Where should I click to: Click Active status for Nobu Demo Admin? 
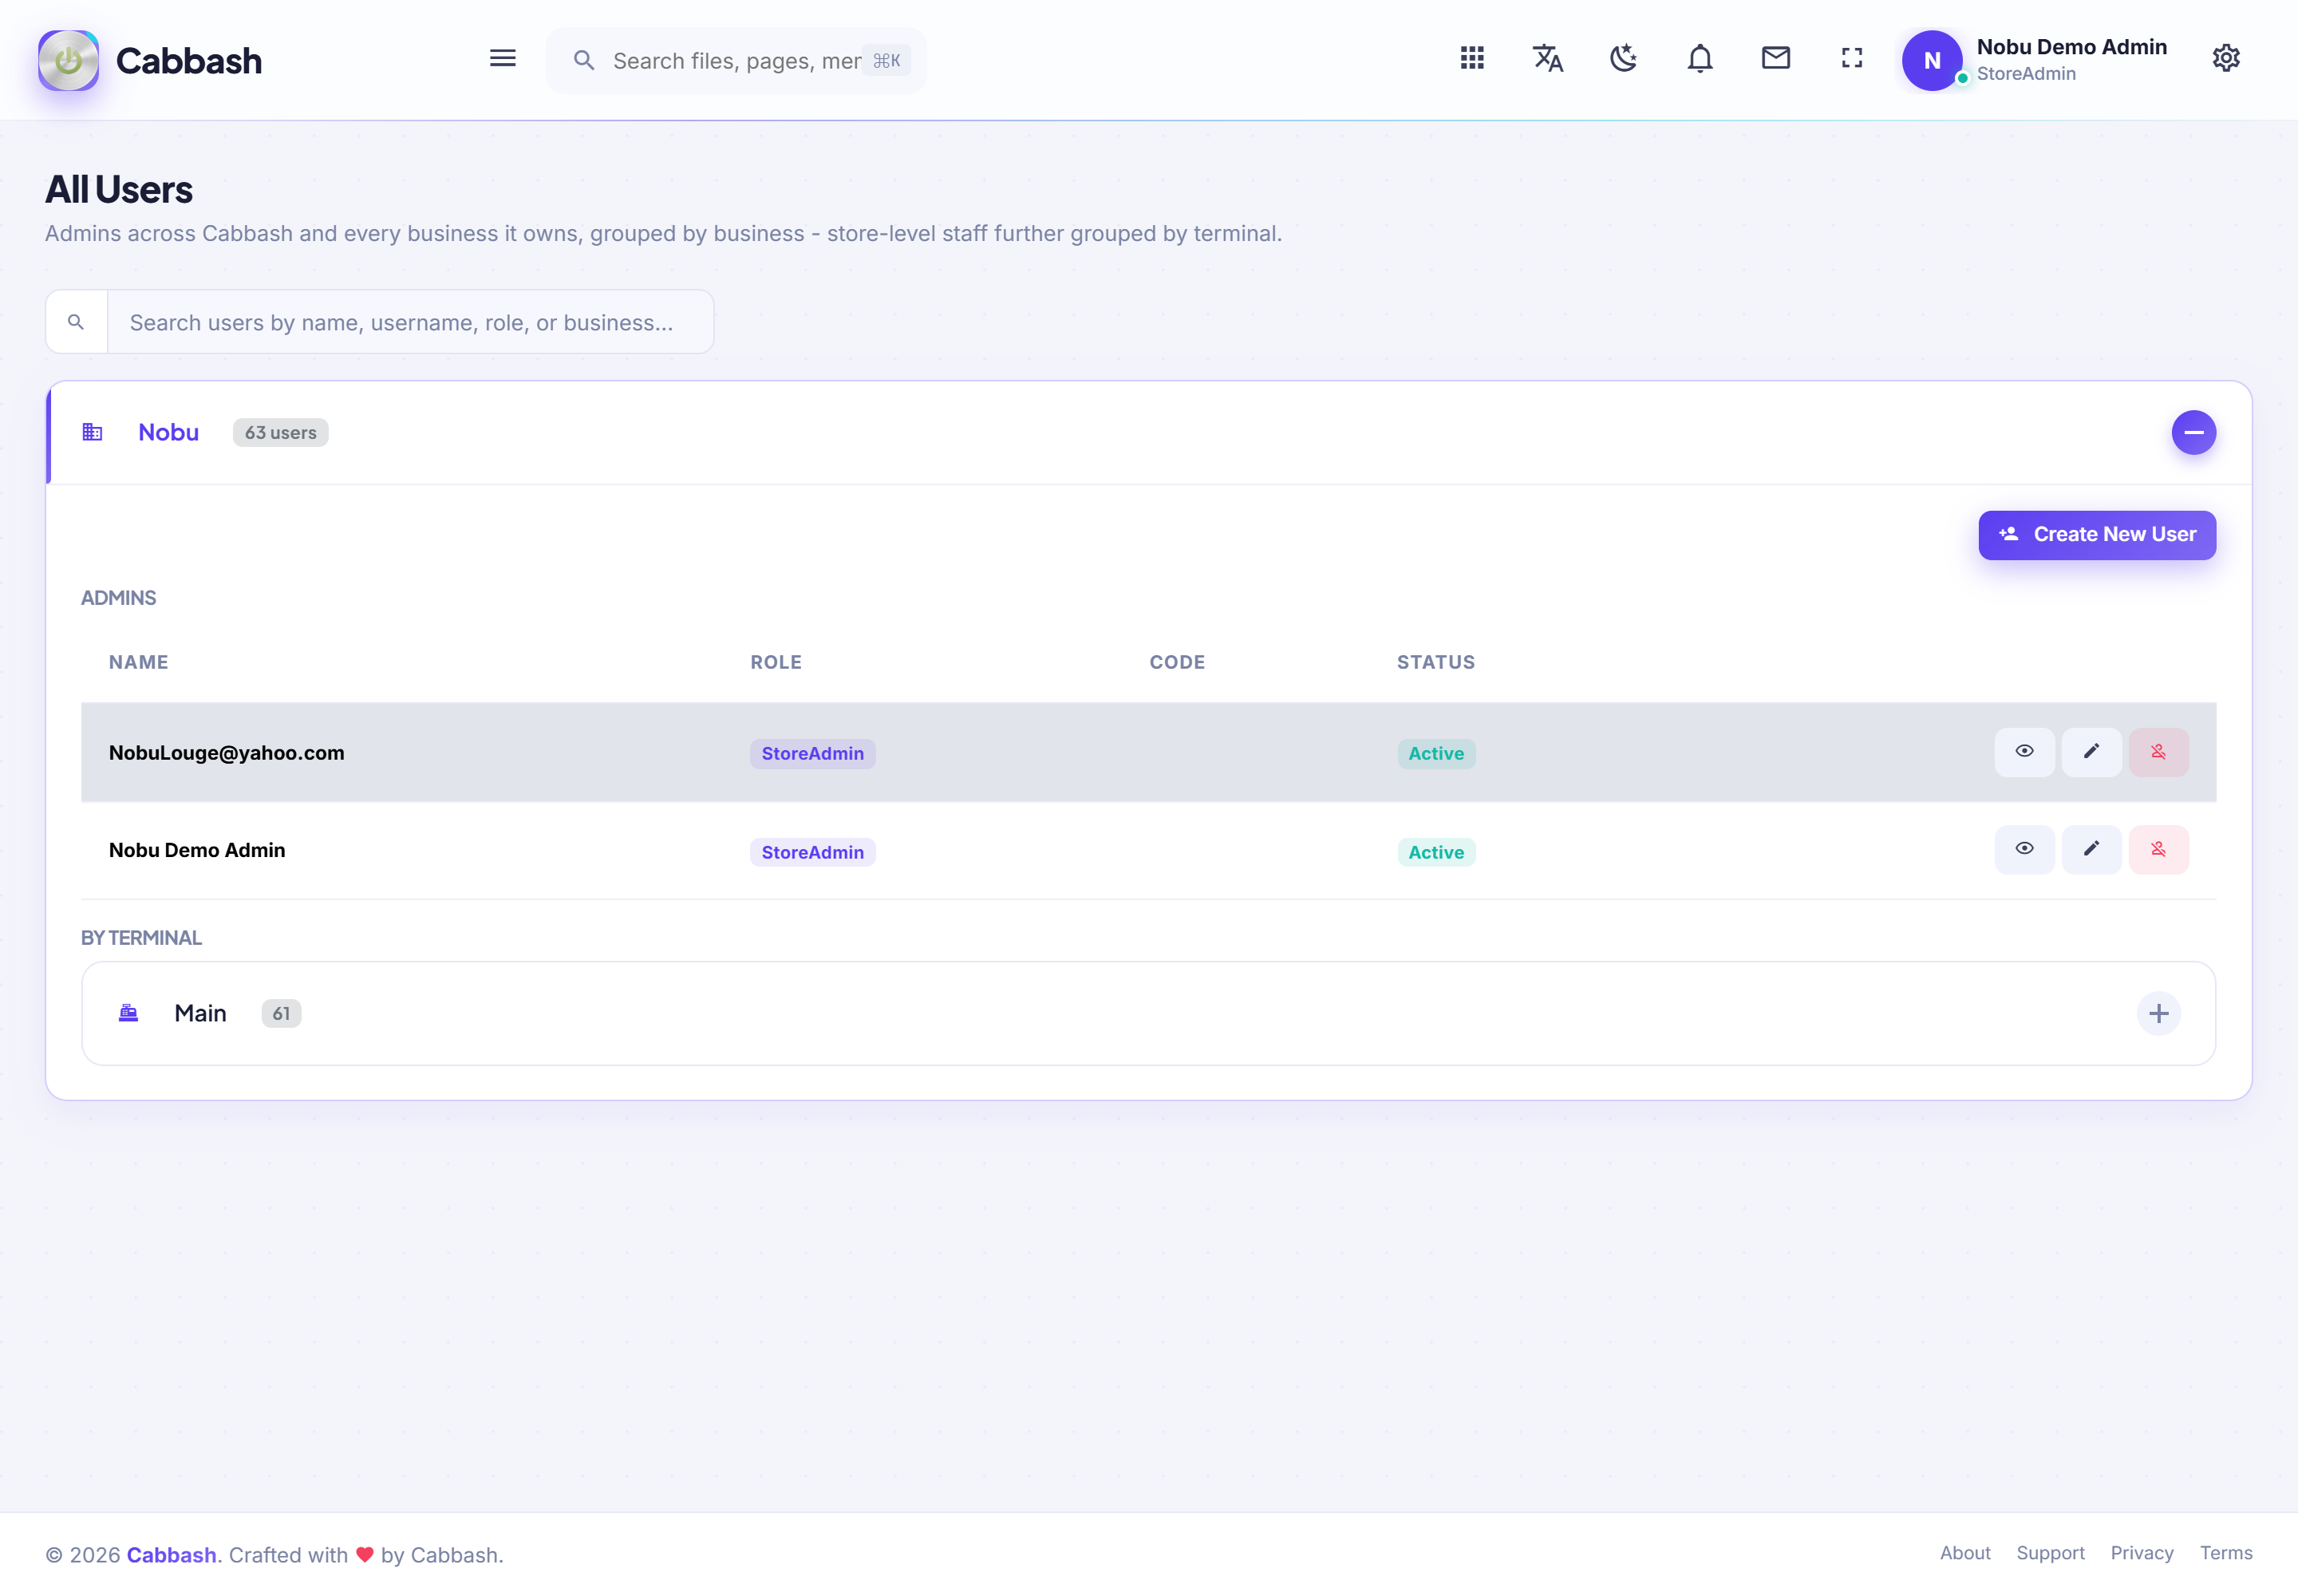click(x=1436, y=852)
